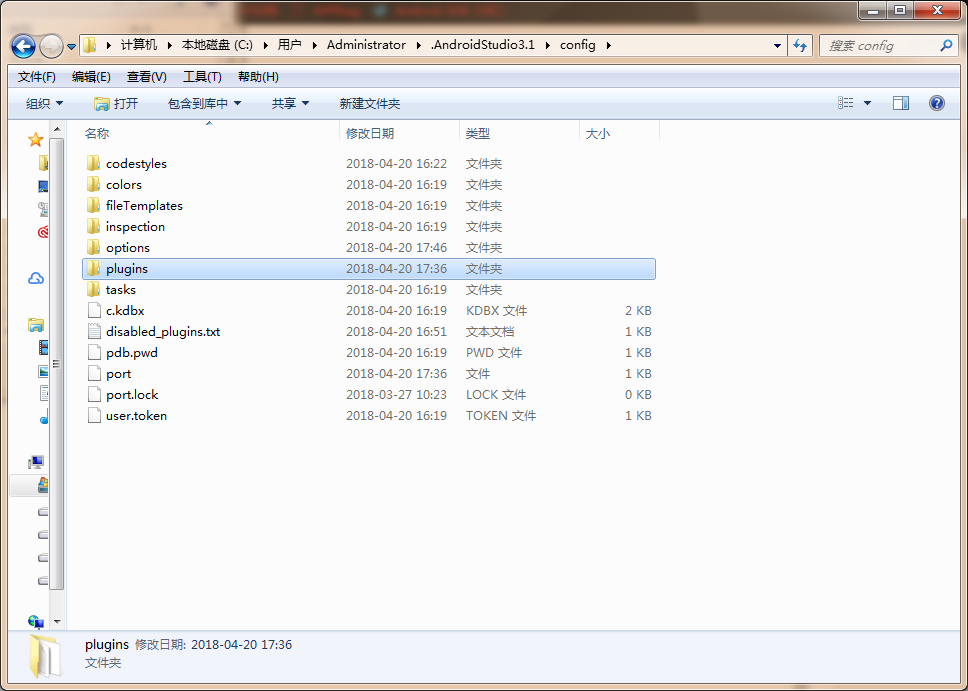Open recent pages arrow beside Forward button
This screenshot has height=691, width=968.
point(71,46)
